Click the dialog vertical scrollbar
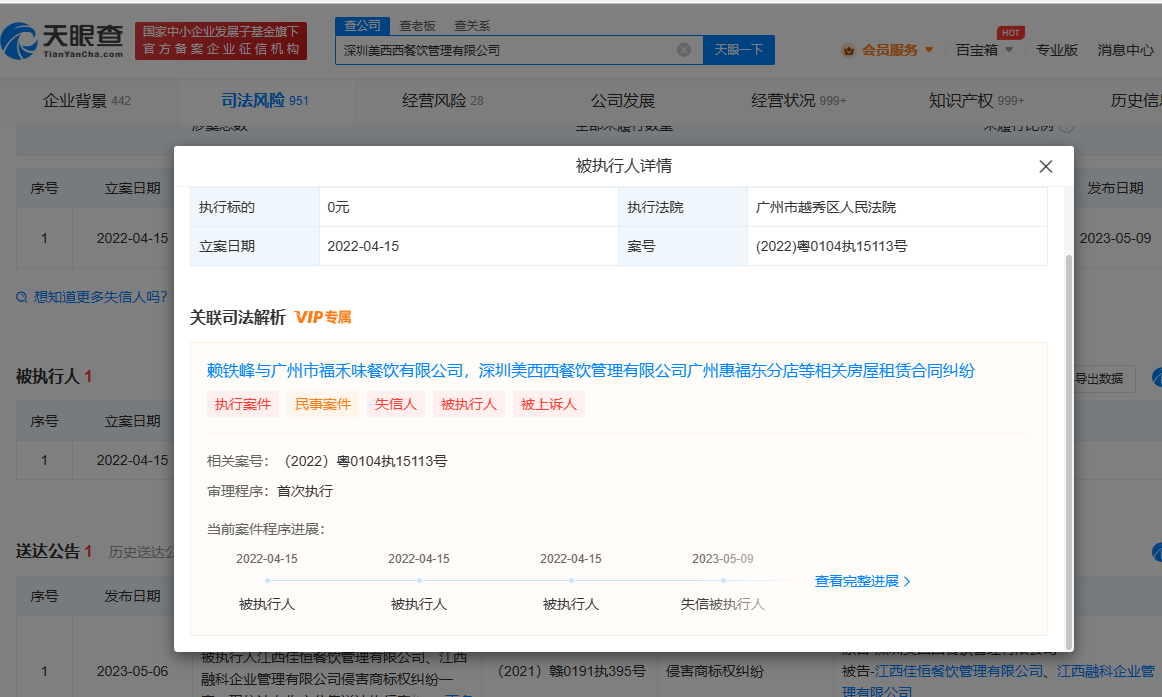 pyautogui.click(x=1068, y=452)
